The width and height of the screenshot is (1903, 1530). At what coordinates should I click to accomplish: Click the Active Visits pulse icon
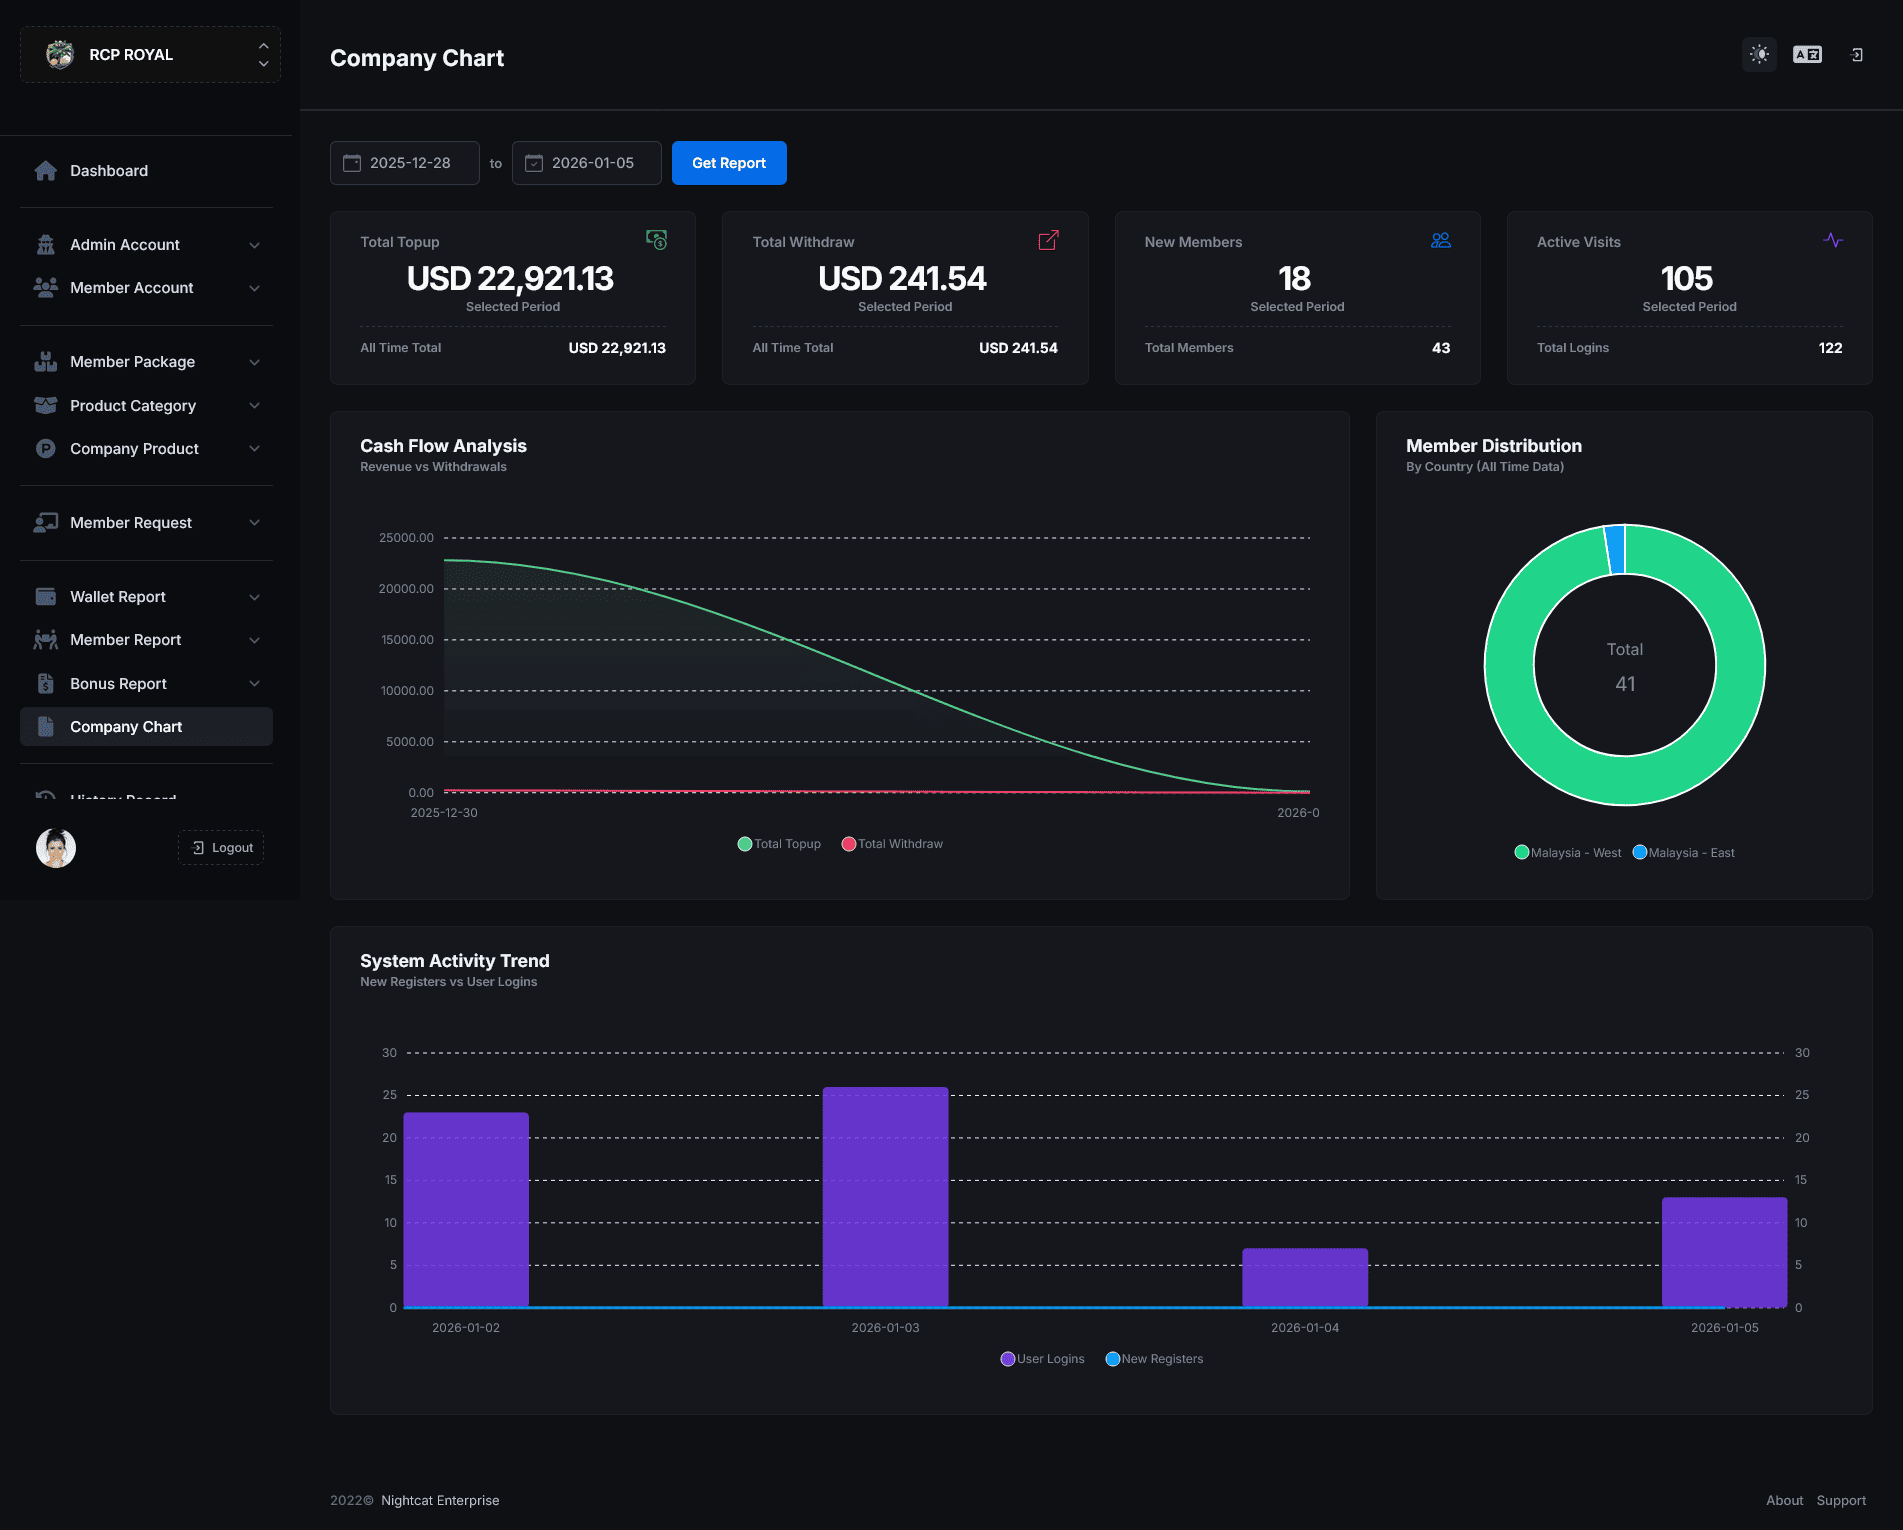[x=1833, y=241]
